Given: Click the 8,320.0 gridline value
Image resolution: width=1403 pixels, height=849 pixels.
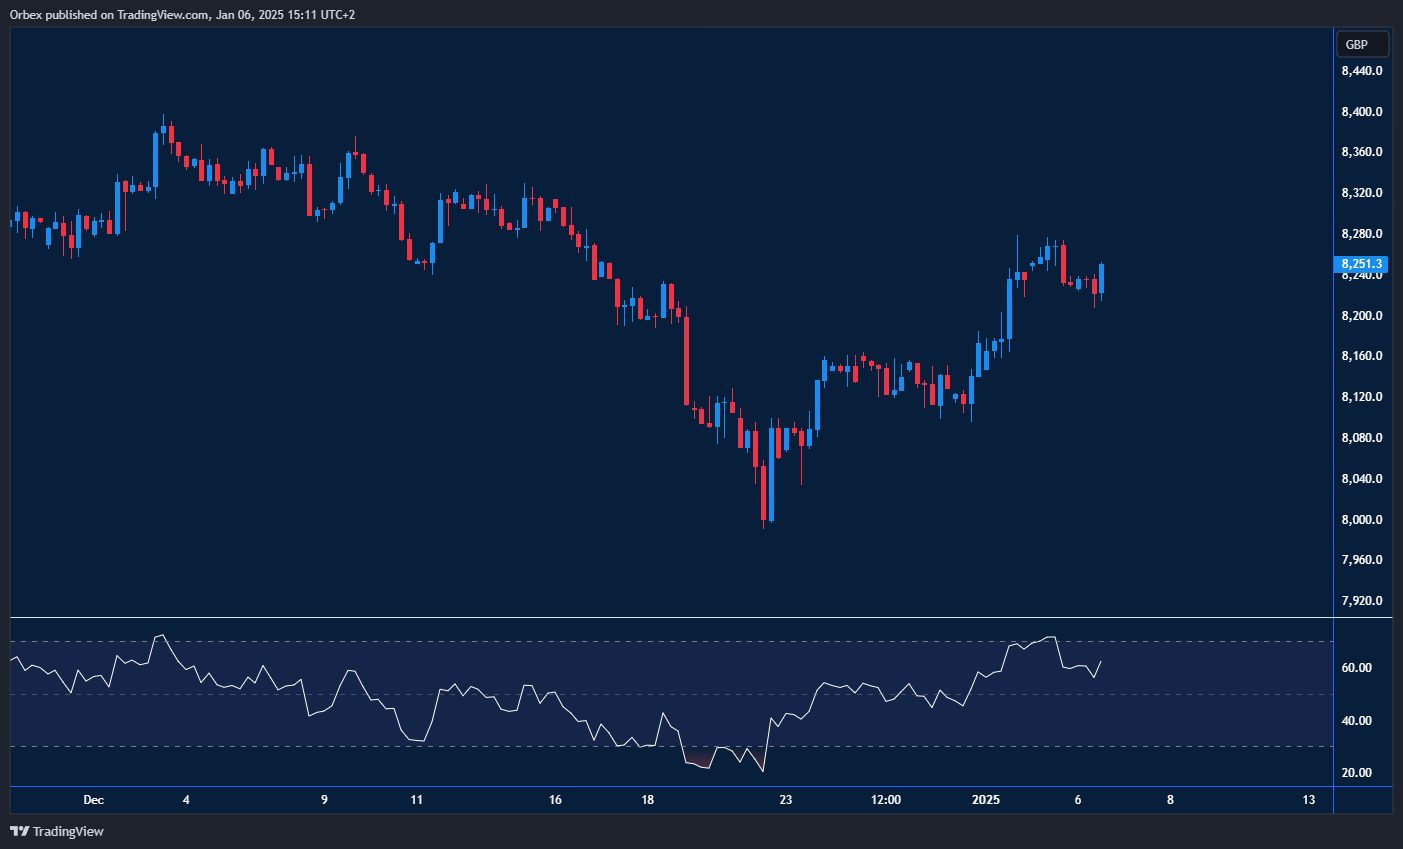Looking at the screenshot, I should tap(1360, 192).
